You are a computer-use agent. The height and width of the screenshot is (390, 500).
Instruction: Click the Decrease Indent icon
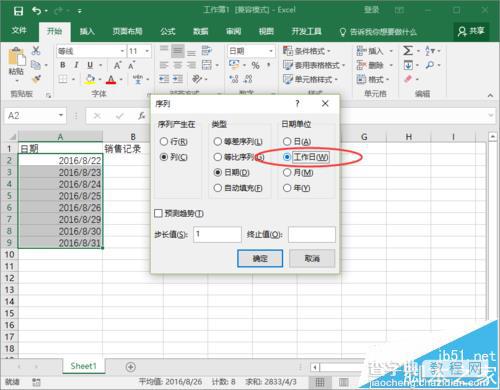point(164,79)
